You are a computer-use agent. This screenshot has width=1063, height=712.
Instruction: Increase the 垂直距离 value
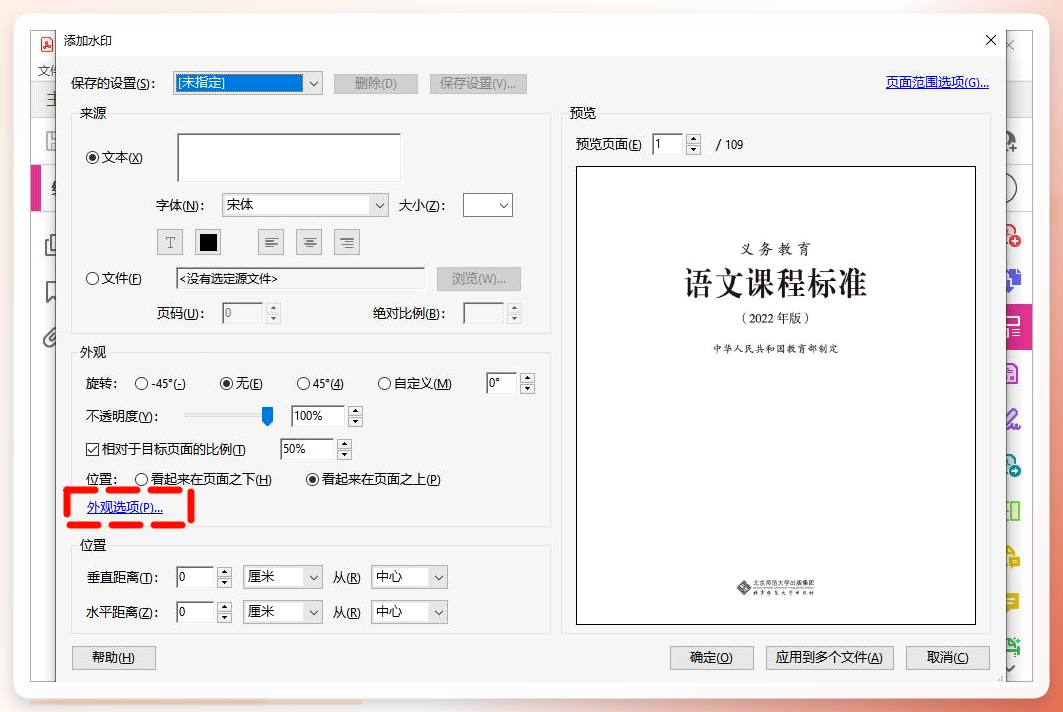coord(224,572)
